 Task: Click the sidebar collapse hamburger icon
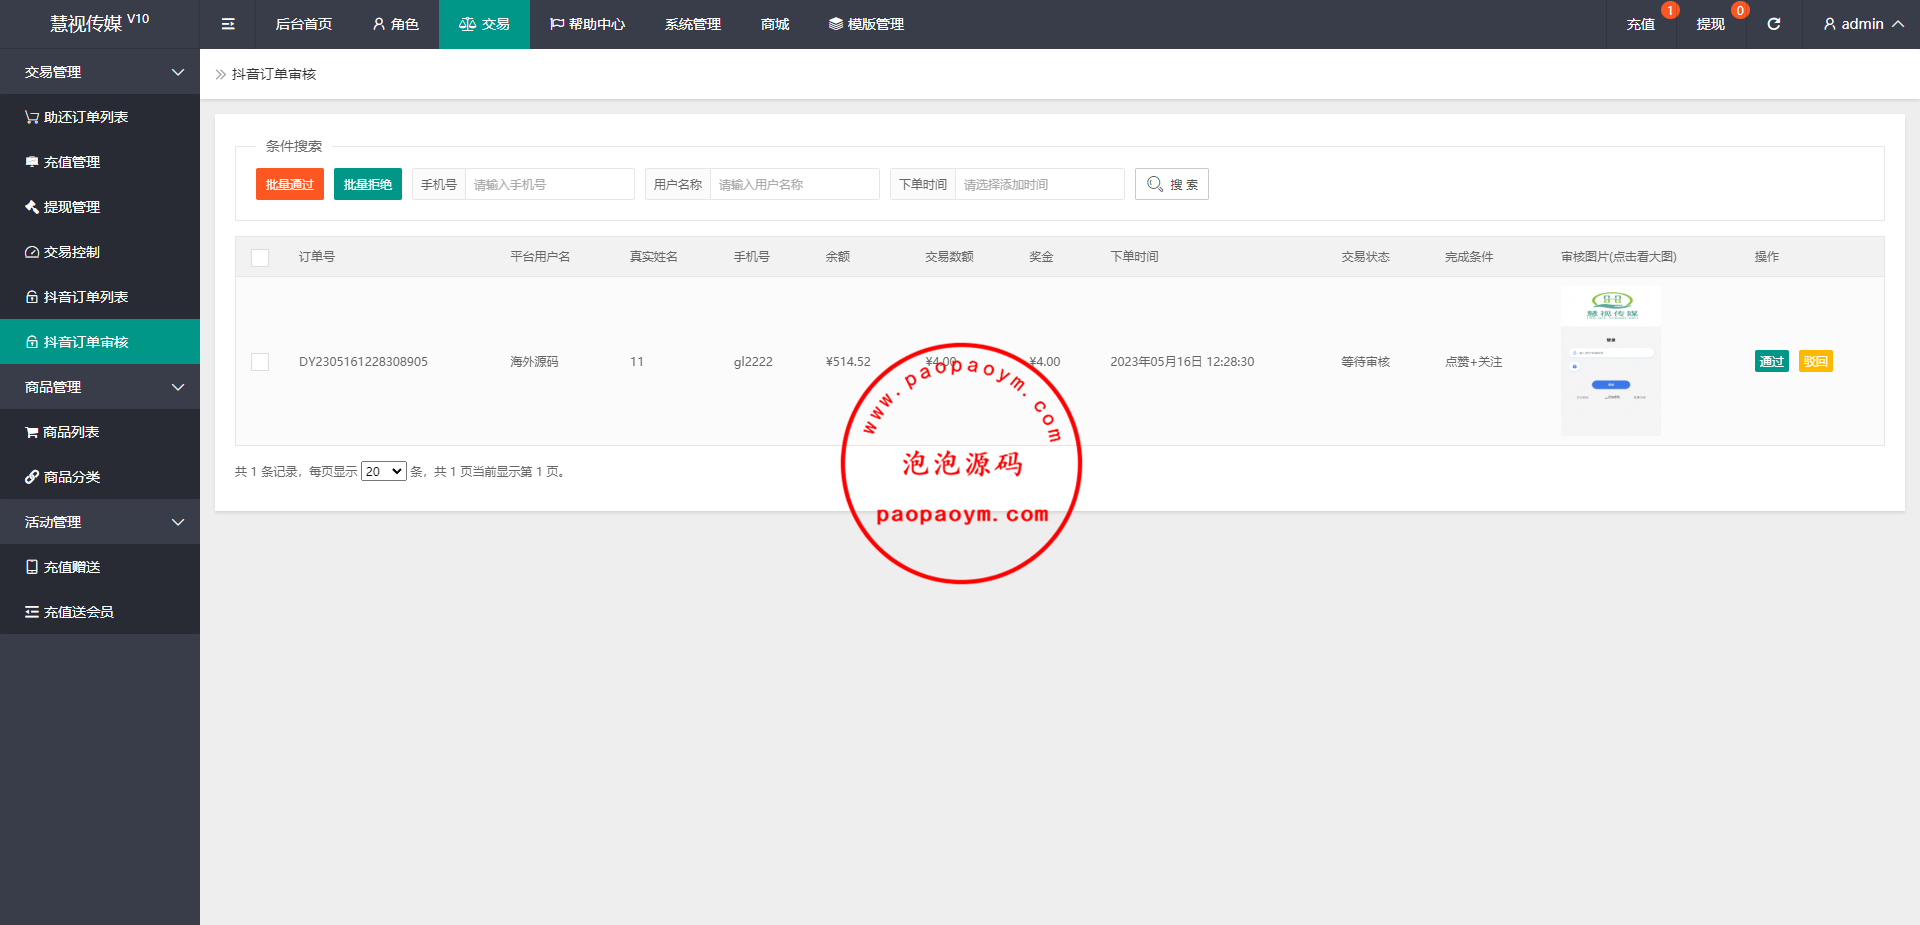pyautogui.click(x=228, y=24)
